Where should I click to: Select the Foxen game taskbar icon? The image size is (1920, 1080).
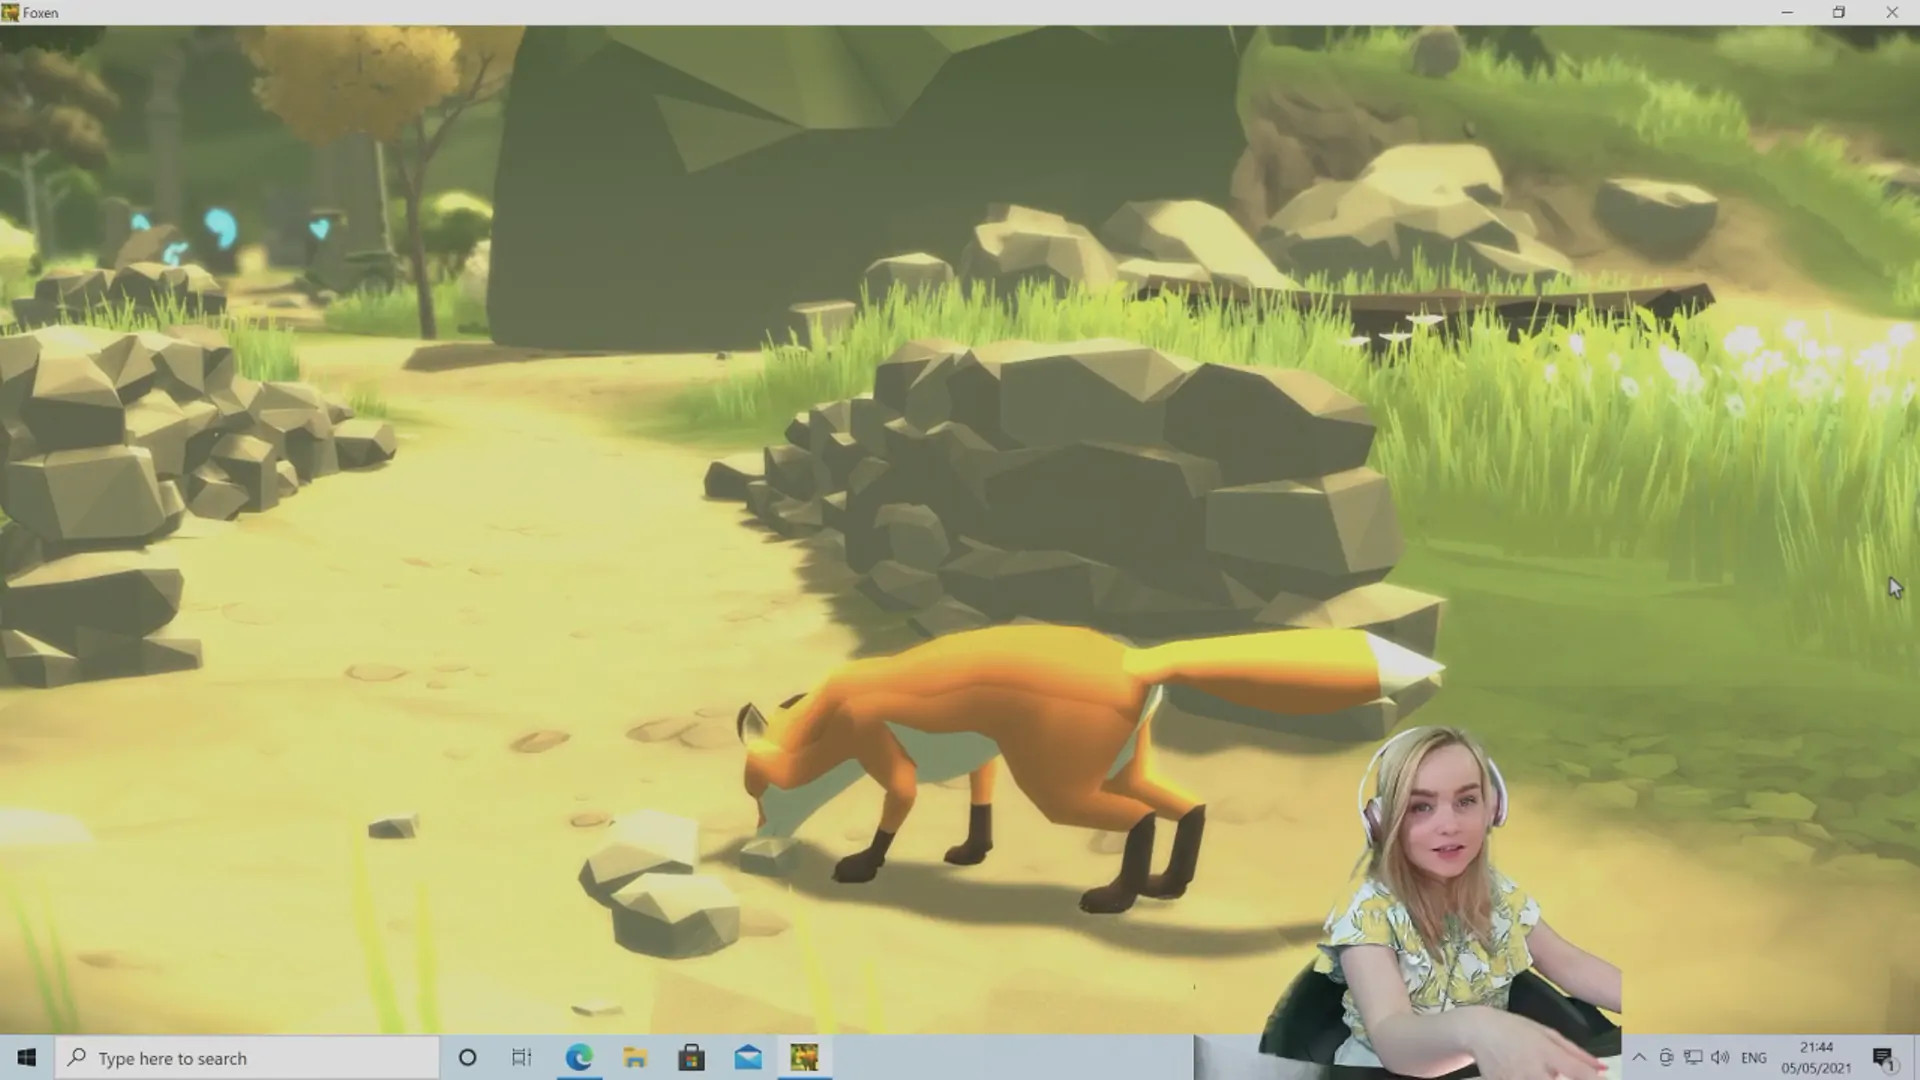(804, 1058)
